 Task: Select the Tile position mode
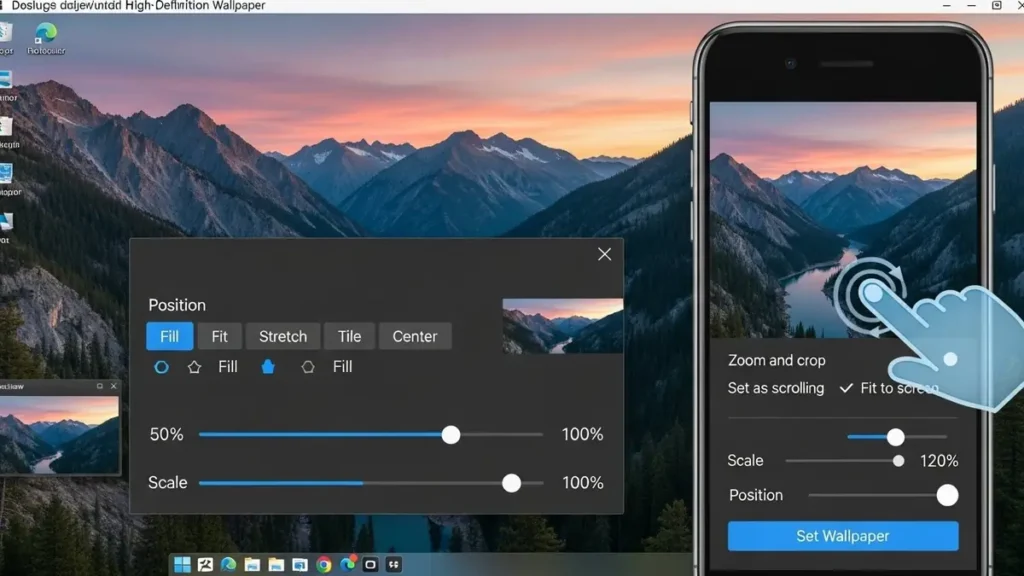[349, 336]
